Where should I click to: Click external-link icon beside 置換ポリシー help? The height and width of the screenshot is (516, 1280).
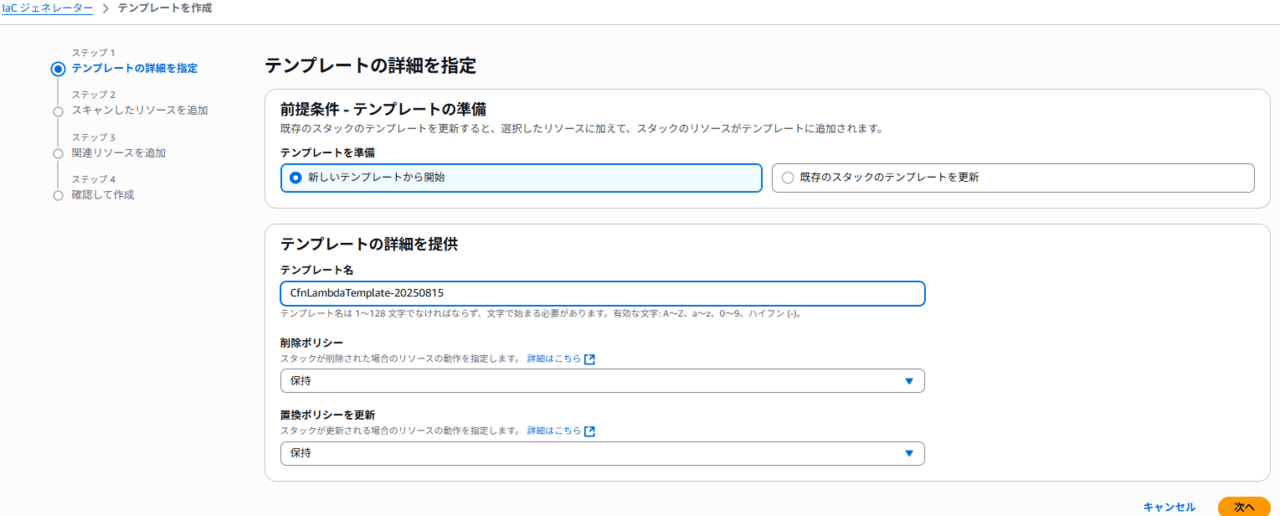coord(590,431)
